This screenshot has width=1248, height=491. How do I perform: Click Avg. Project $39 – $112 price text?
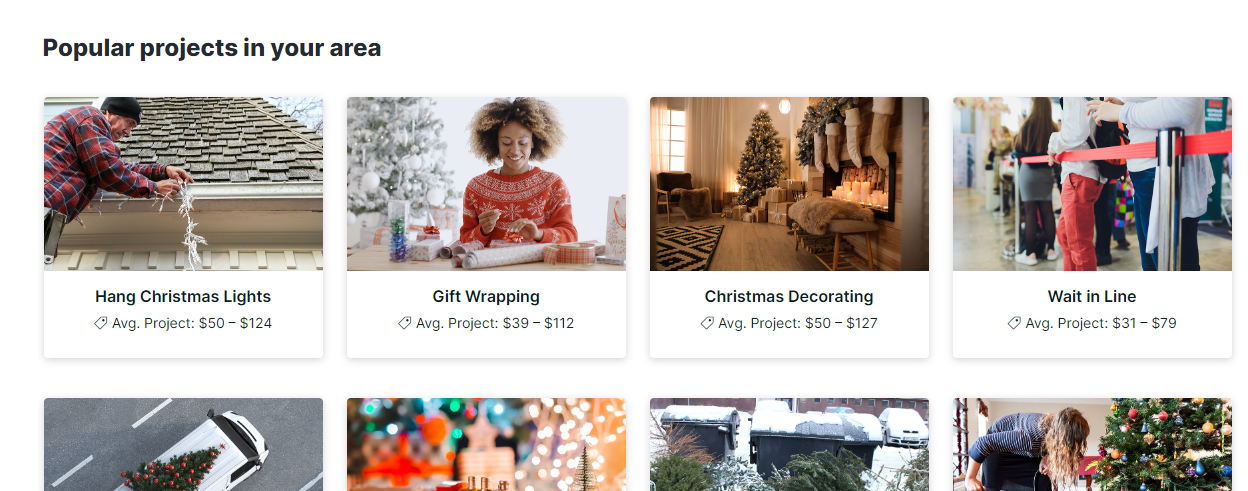[495, 324]
